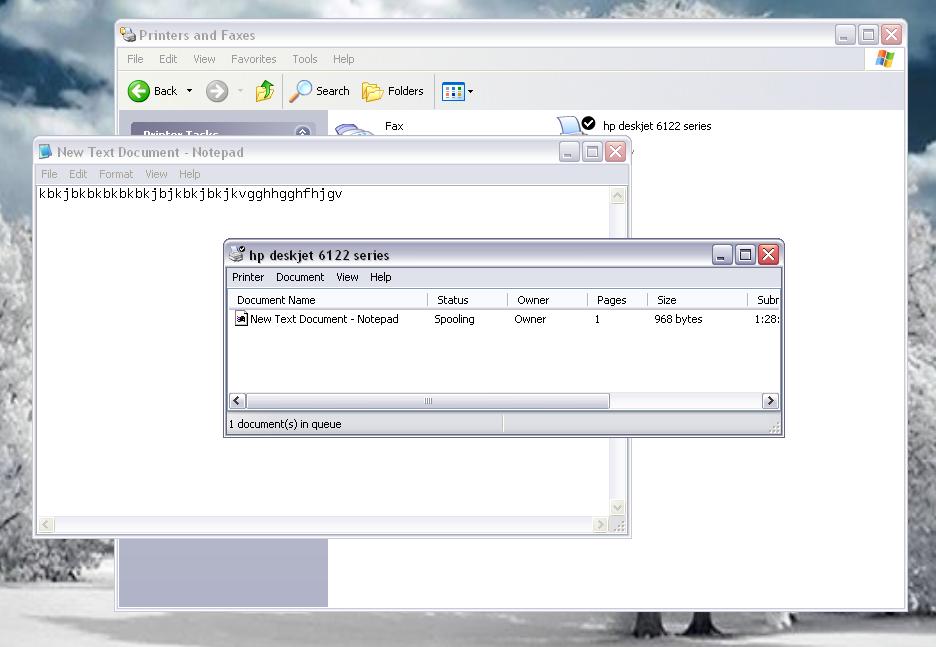The height and width of the screenshot is (647, 936).
Task: Click the Spooling status cell
Action: [454, 319]
